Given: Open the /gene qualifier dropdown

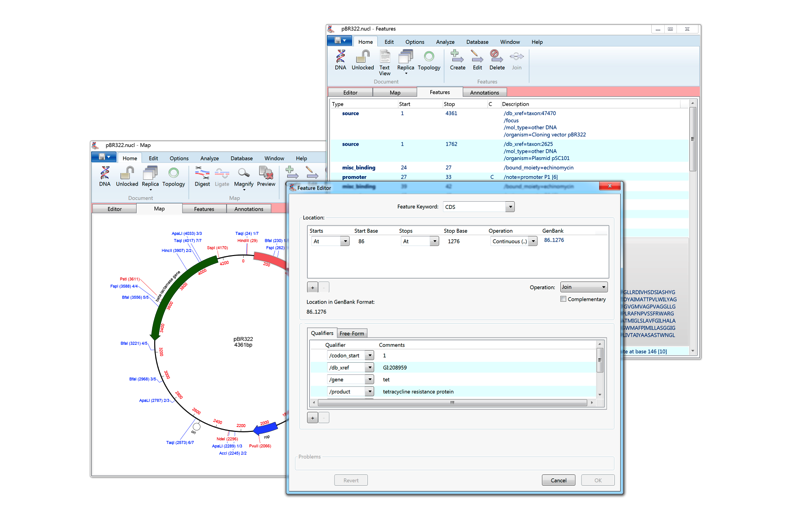Looking at the screenshot, I should (369, 380).
